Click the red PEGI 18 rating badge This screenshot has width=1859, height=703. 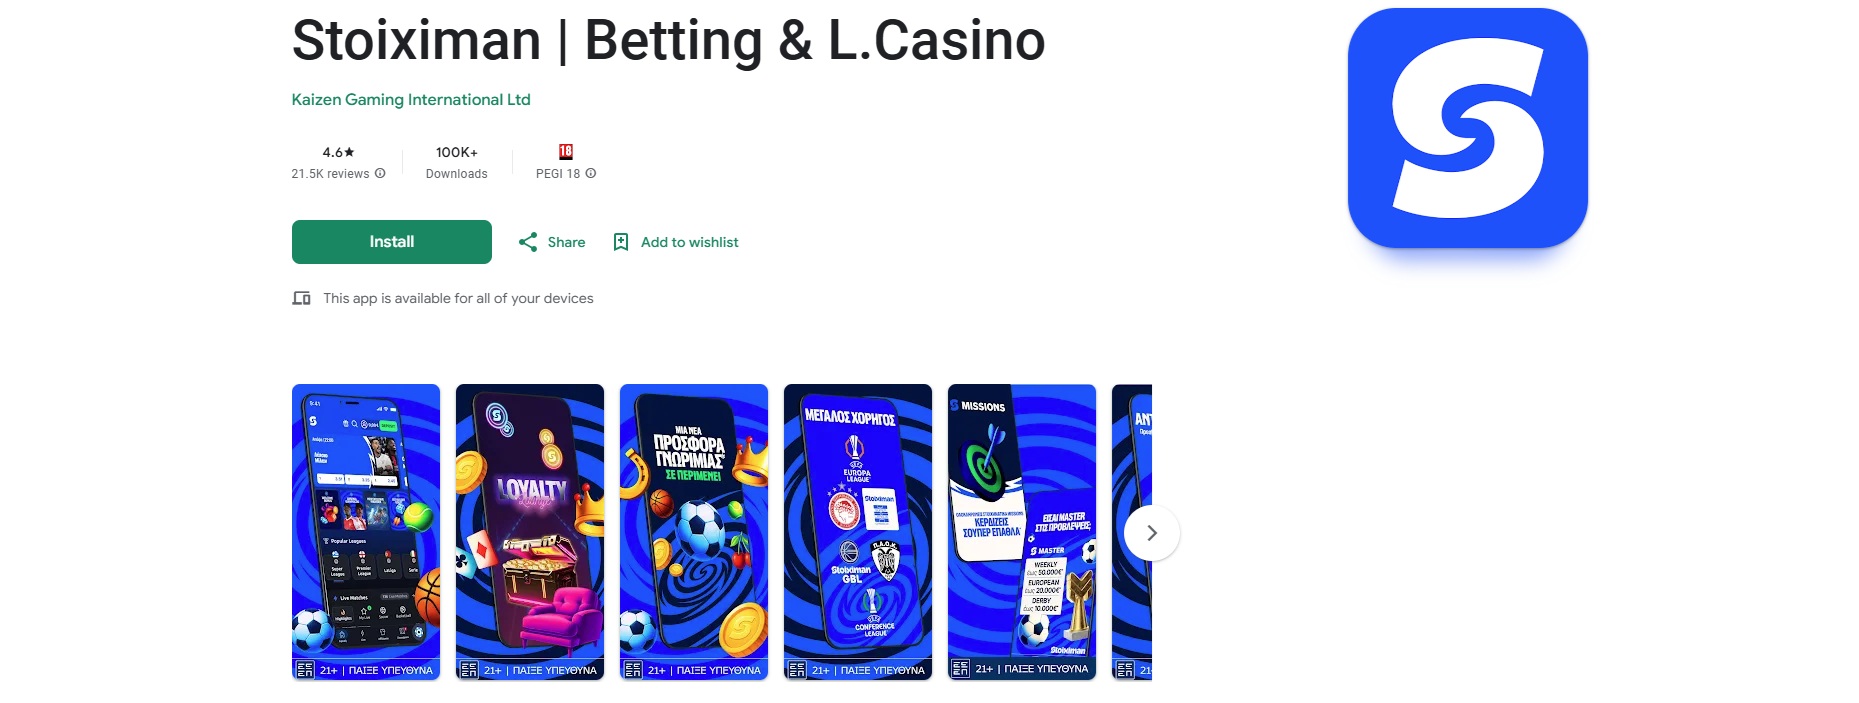click(566, 152)
